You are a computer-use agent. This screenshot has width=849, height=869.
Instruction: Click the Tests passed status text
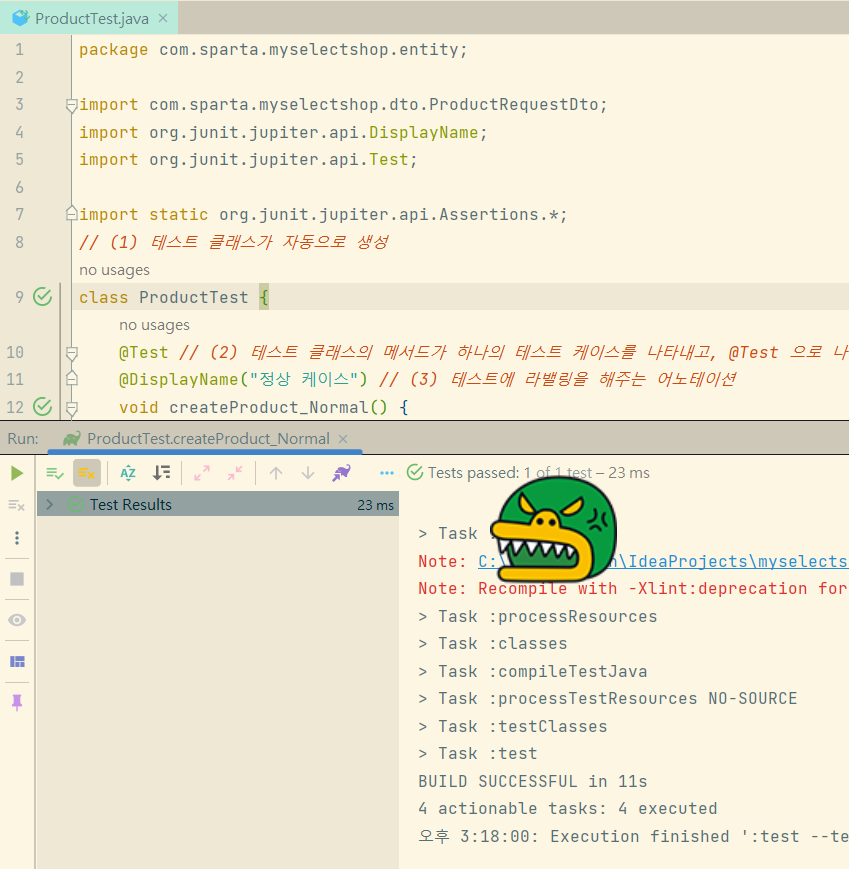coord(538,473)
